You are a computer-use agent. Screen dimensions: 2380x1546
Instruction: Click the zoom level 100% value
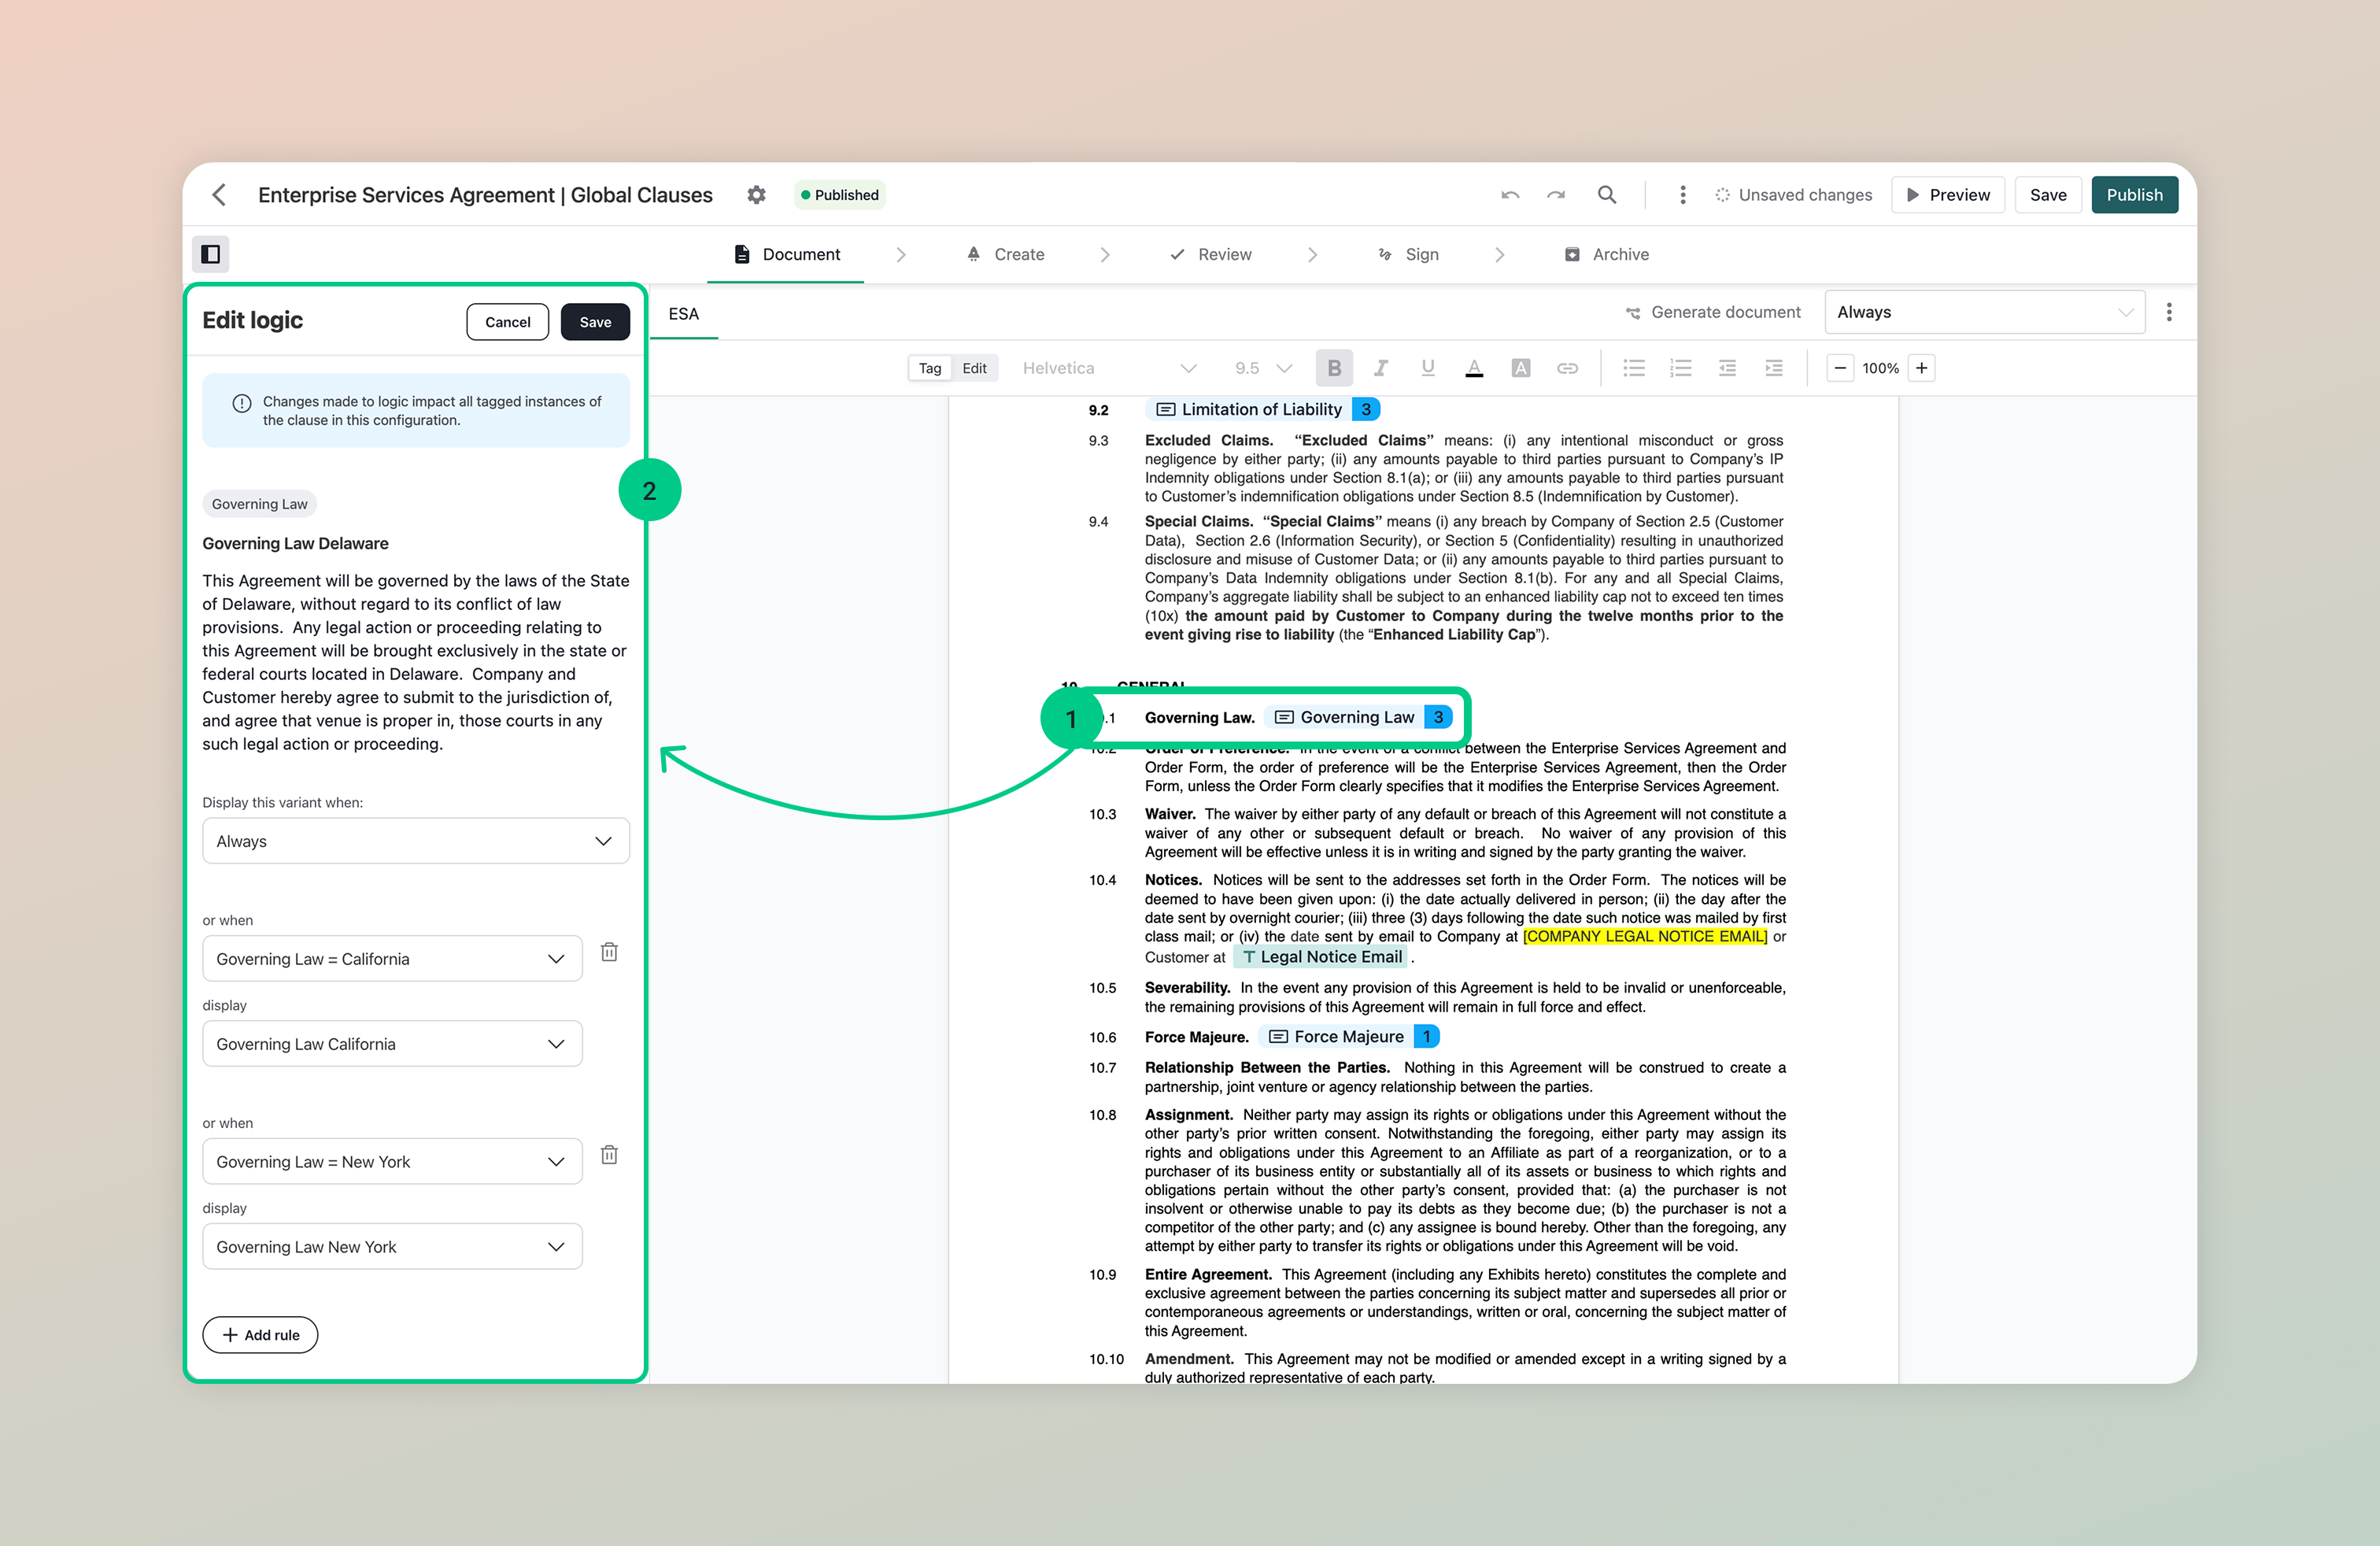pos(1880,368)
